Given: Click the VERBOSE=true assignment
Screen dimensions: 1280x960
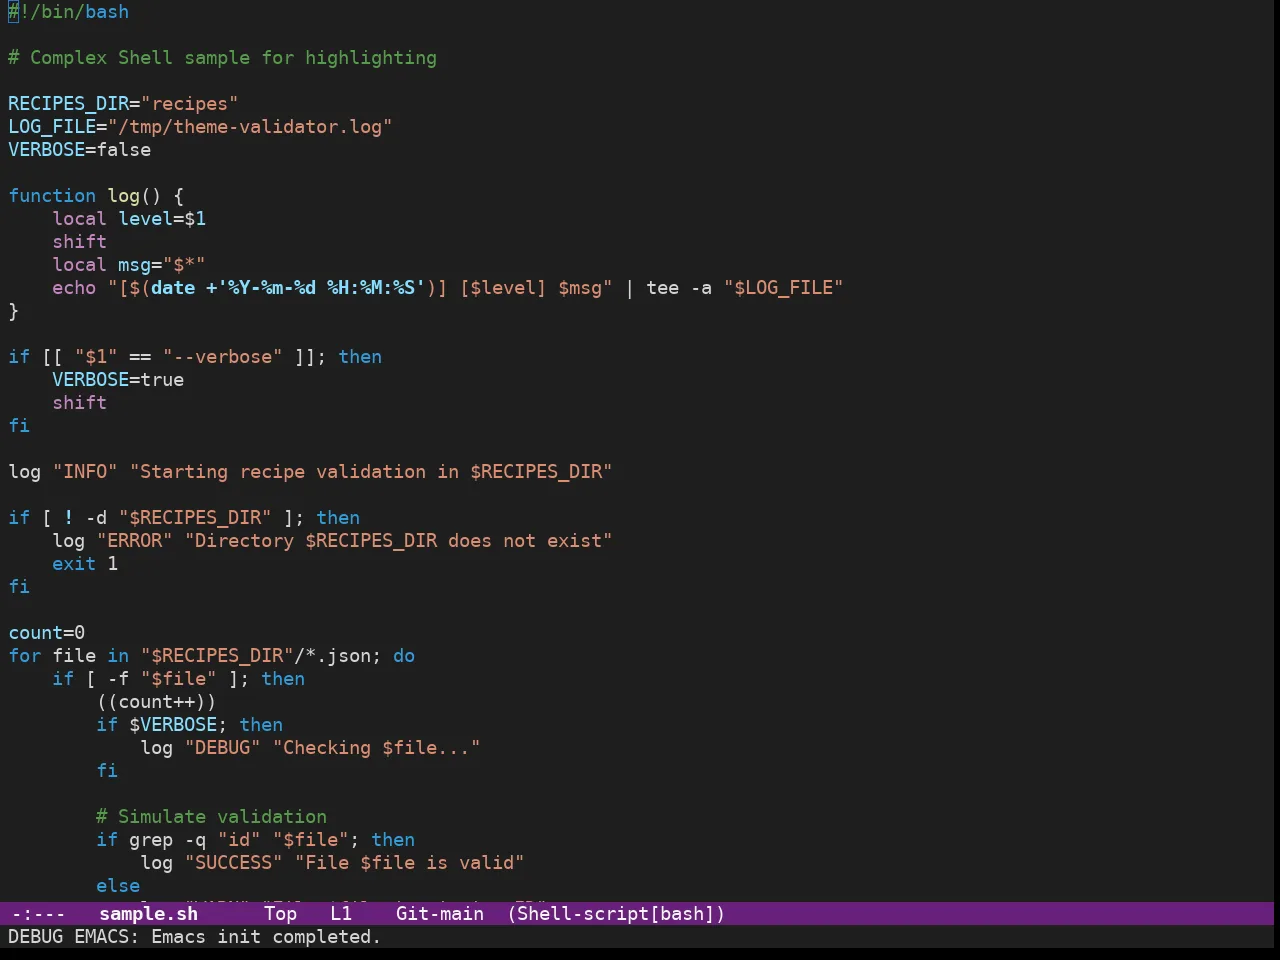Looking at the screenshot, I should 118,380.
